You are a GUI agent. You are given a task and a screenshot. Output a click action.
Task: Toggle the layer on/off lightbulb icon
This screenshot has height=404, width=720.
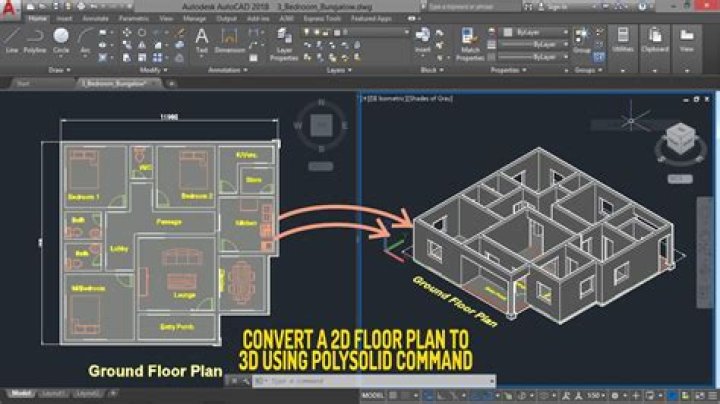pyautogui.click(x=306, y=32)
